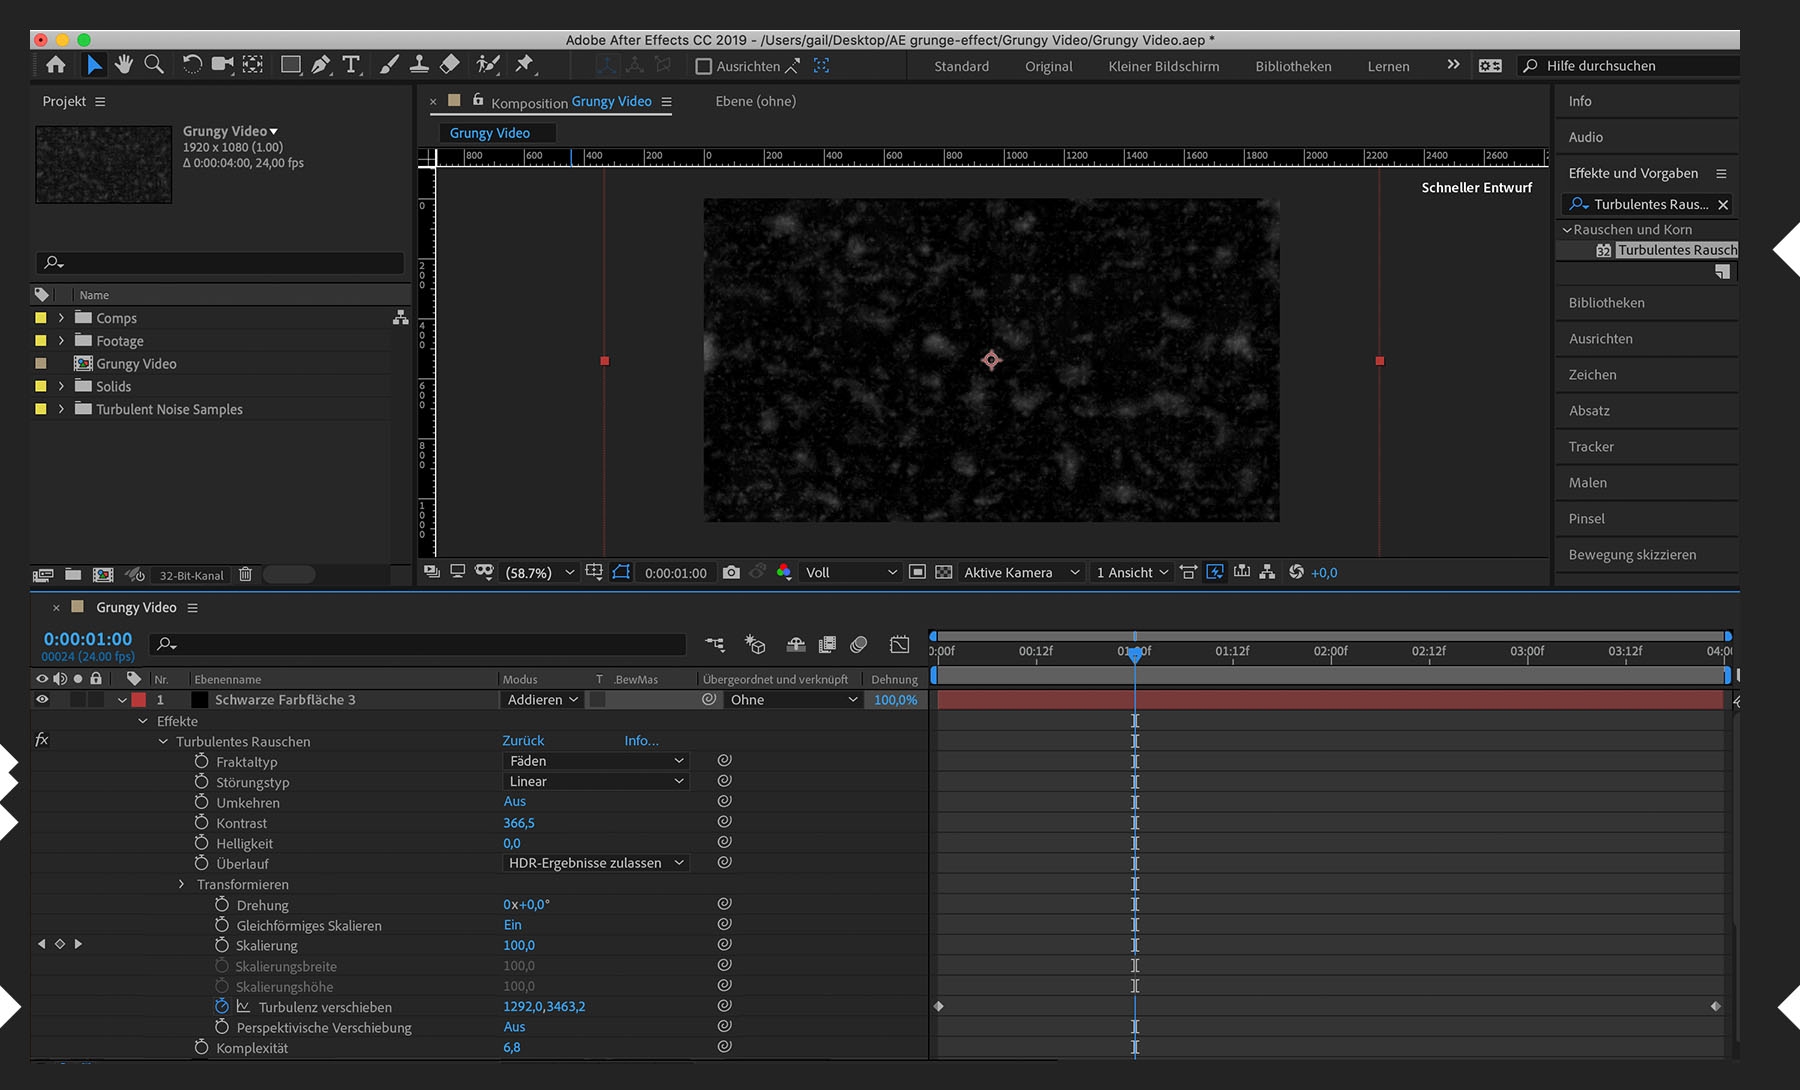Screen dimensions: 1800x1090
Task: Select the Hand tool
Action: [124, 65]
